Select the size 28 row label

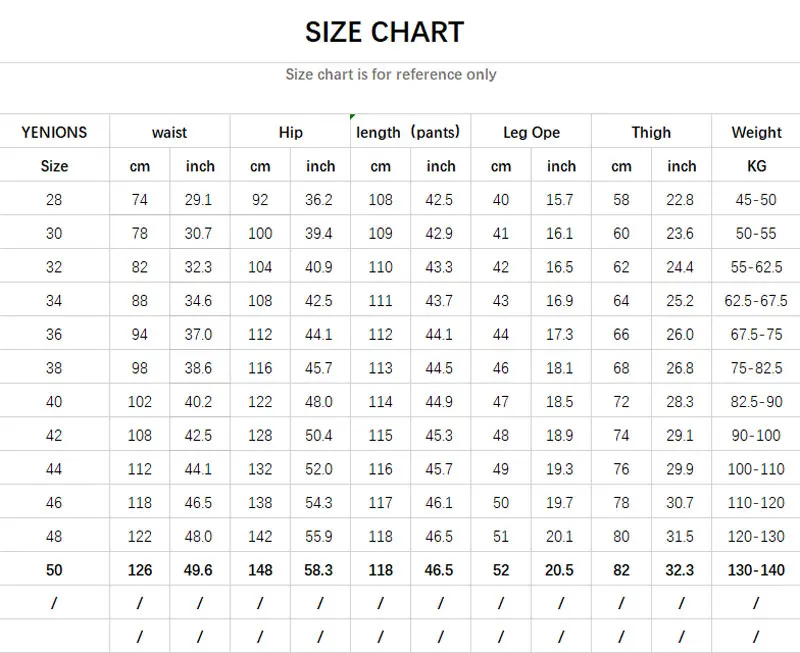coord(54,200)
